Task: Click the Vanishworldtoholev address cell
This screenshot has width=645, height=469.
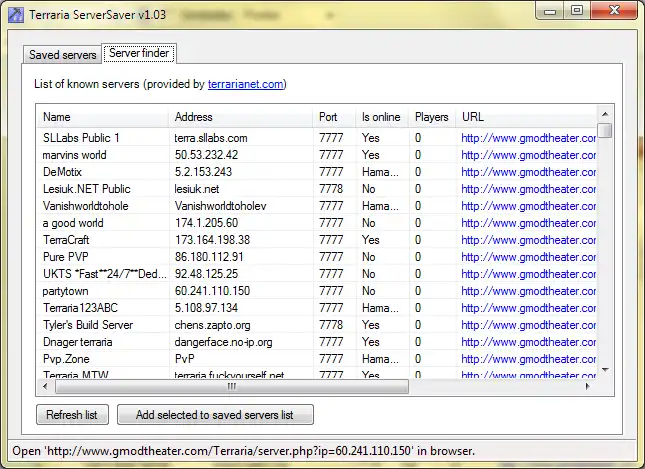Action: (220, 206)
